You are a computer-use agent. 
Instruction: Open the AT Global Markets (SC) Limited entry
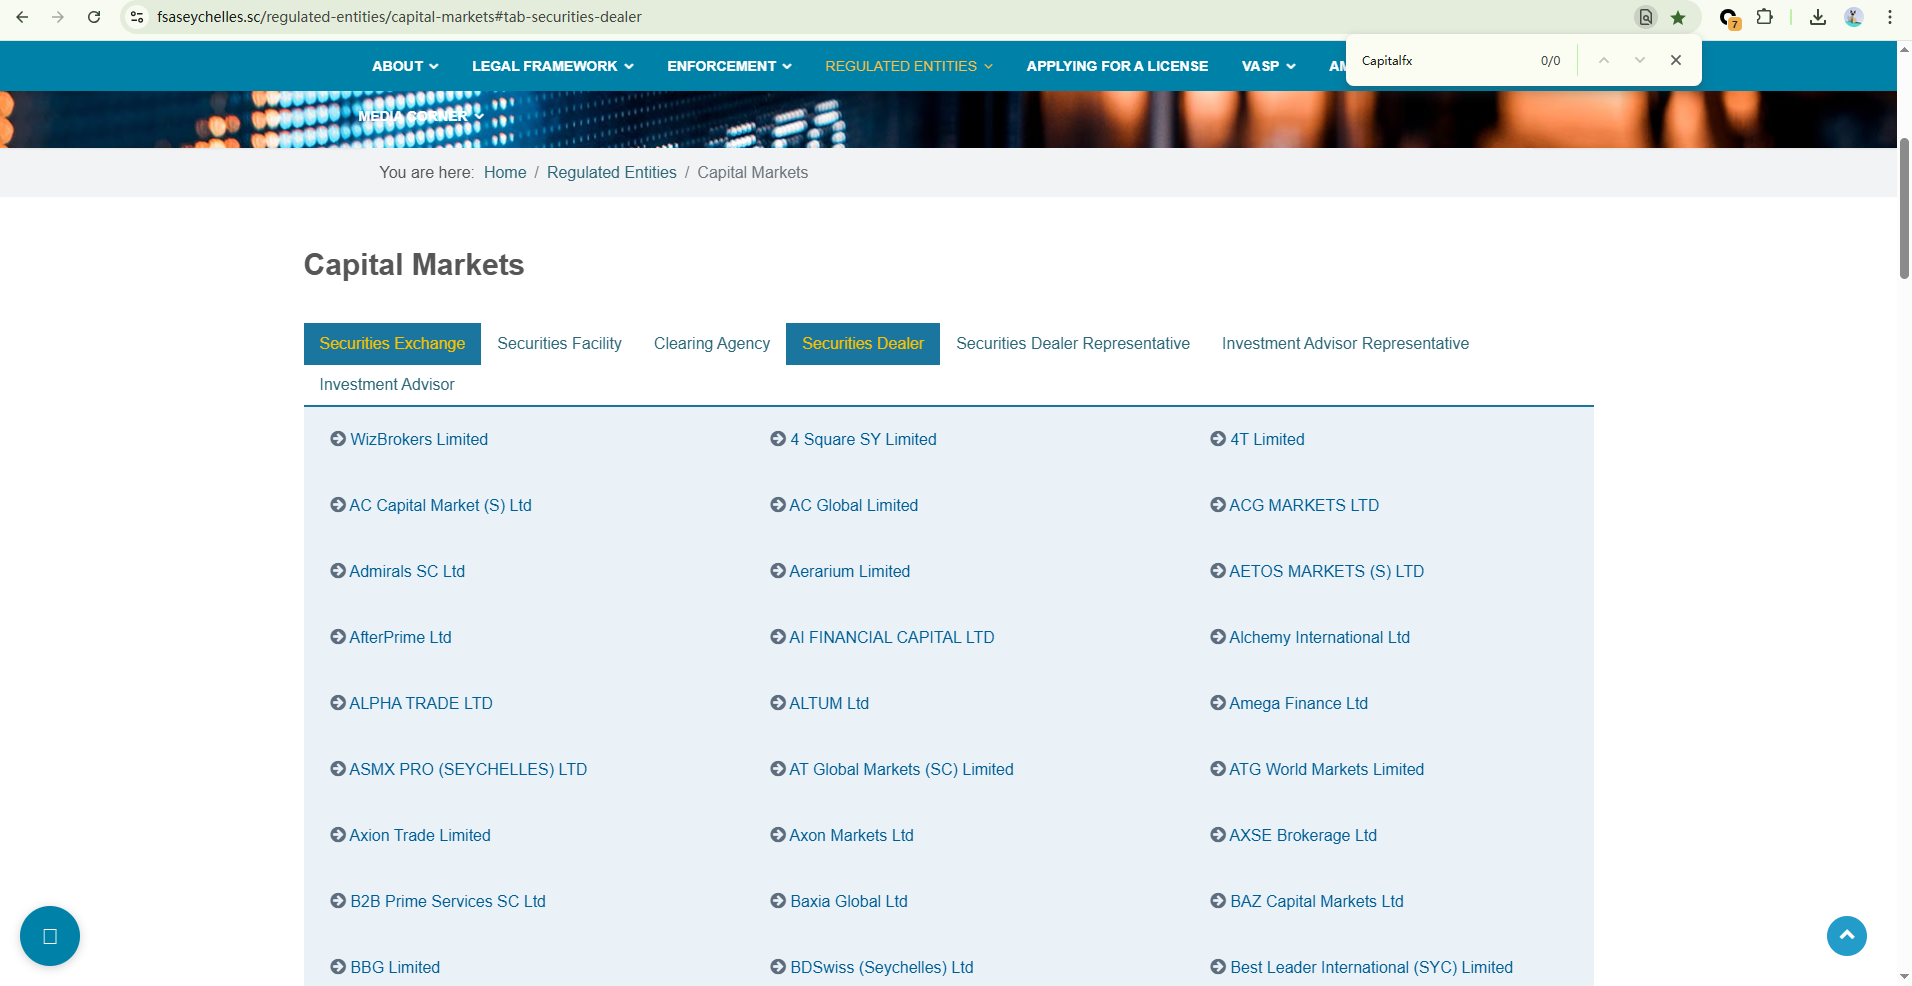tap(901, 769)
